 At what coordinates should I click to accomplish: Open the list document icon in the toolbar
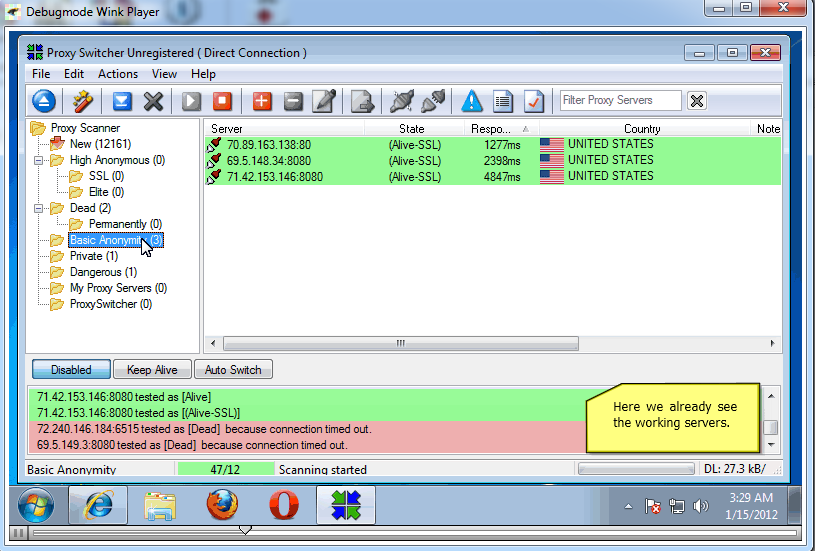503,101
